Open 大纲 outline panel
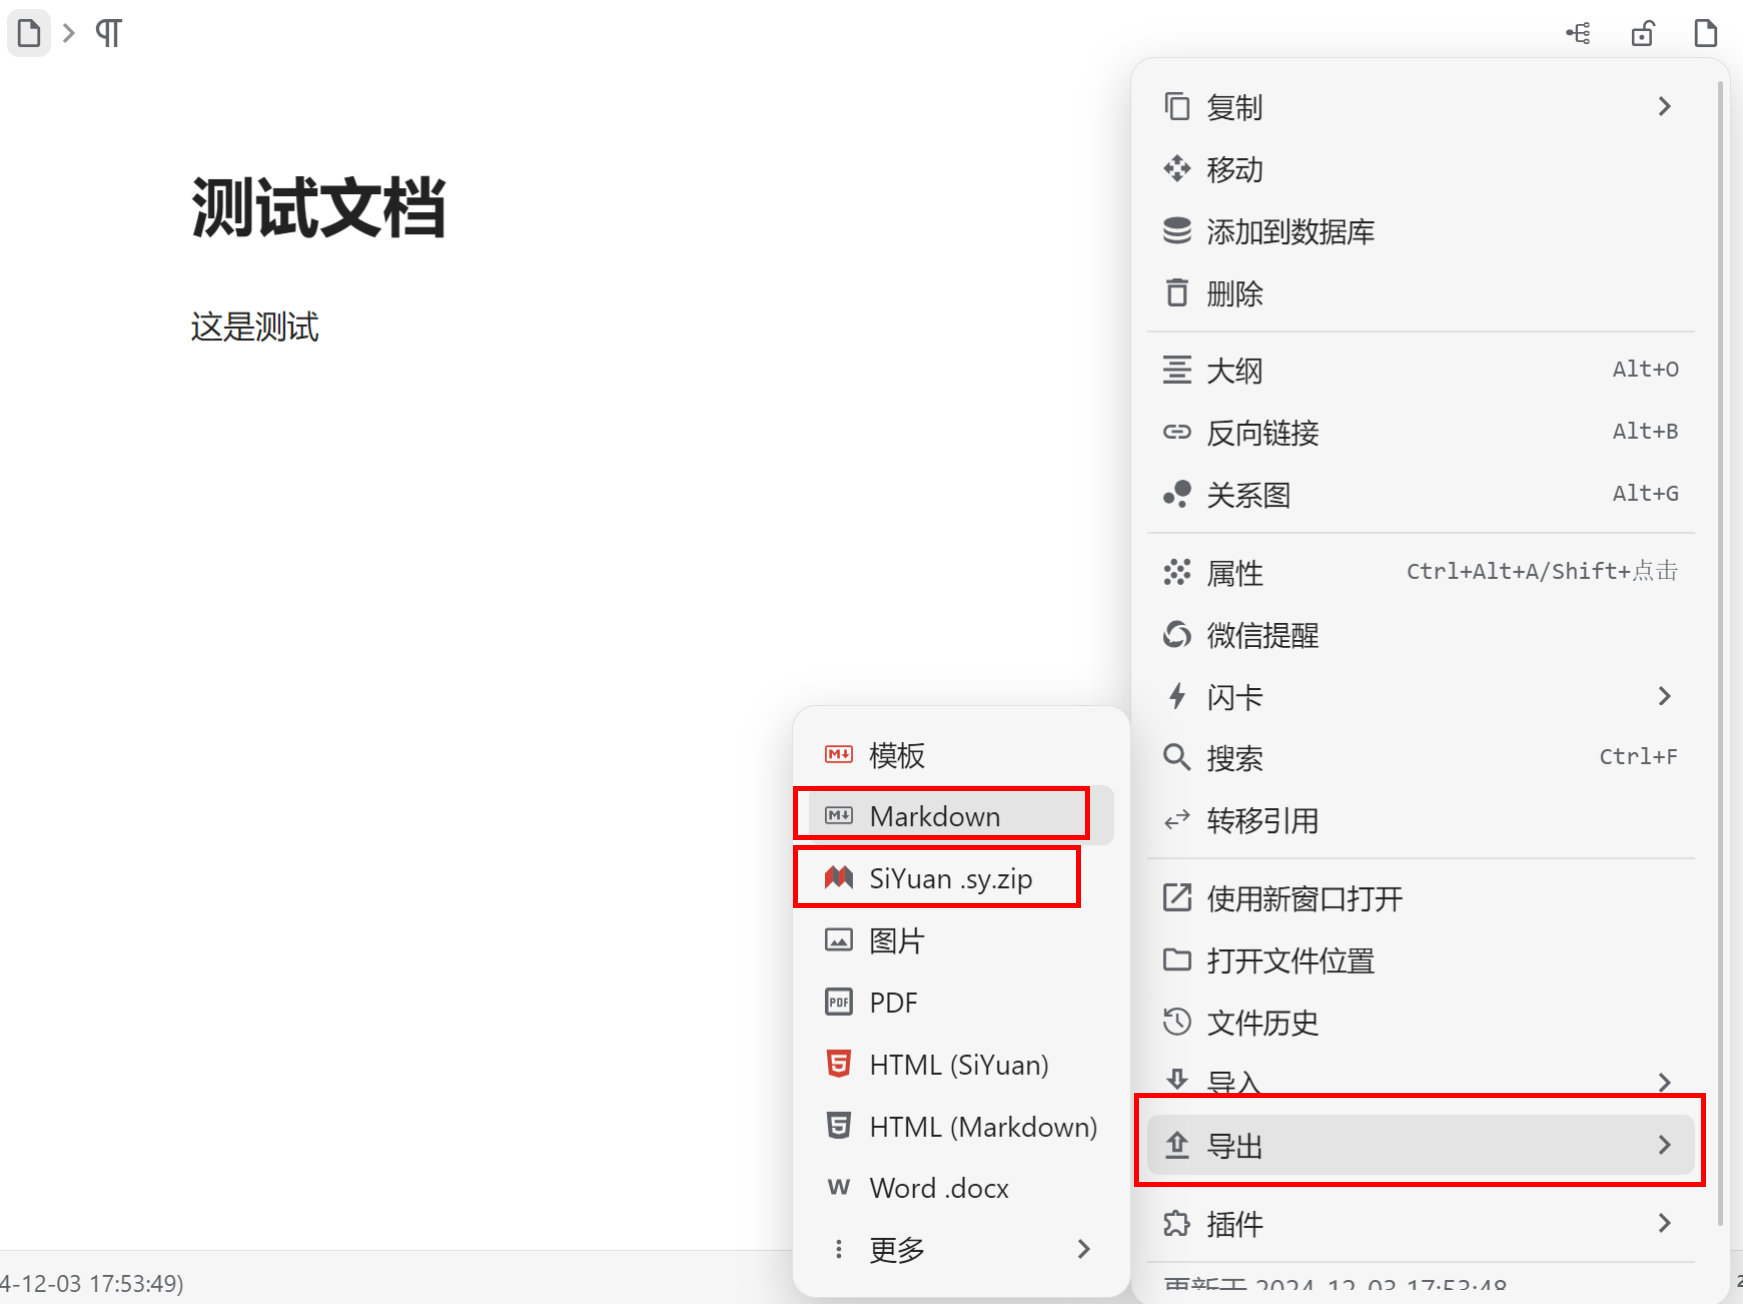The width and height of the screenshot is (1743, 1304). [x=1234, y=370]
